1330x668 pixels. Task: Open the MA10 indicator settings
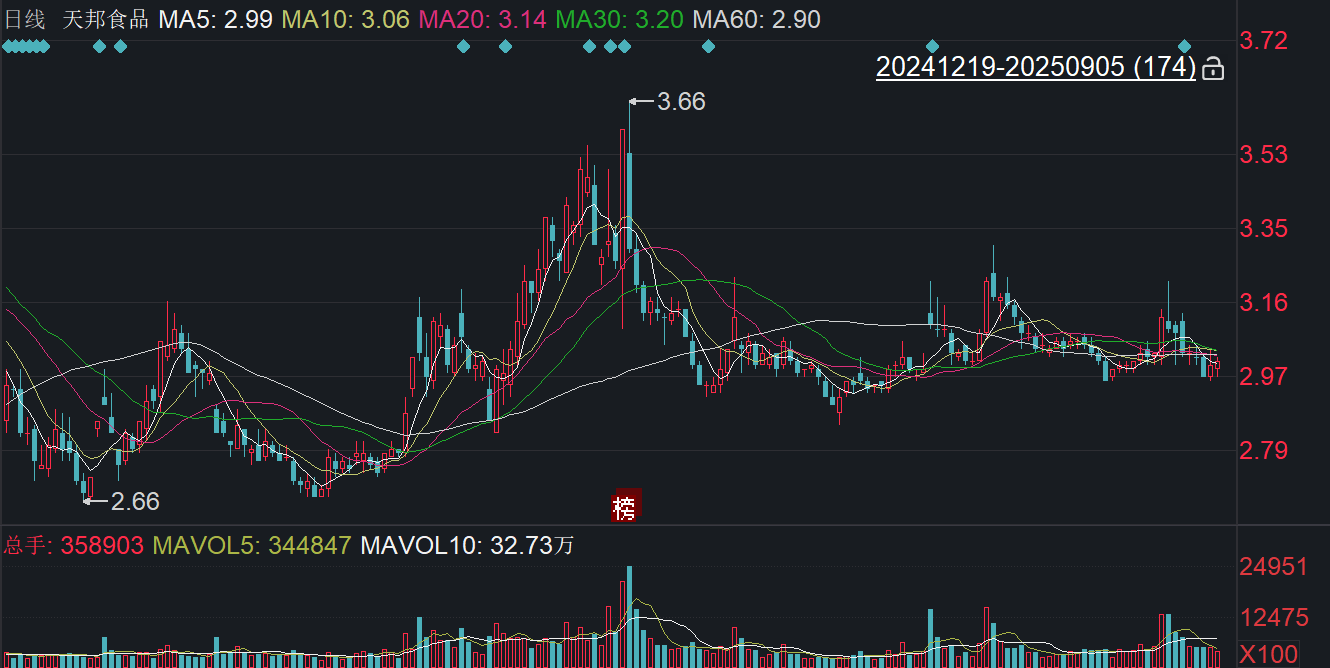coord(346,19)
